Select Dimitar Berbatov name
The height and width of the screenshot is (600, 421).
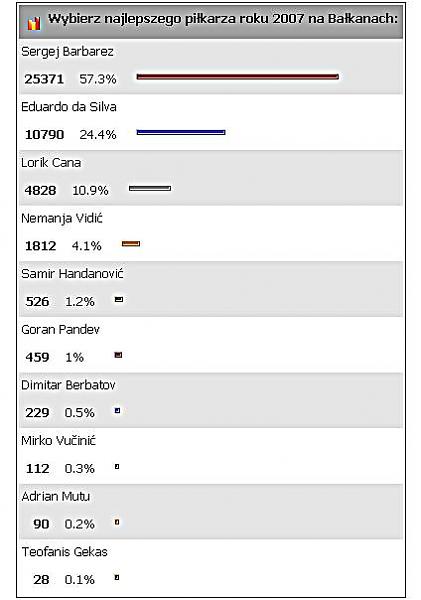[68, 385]
